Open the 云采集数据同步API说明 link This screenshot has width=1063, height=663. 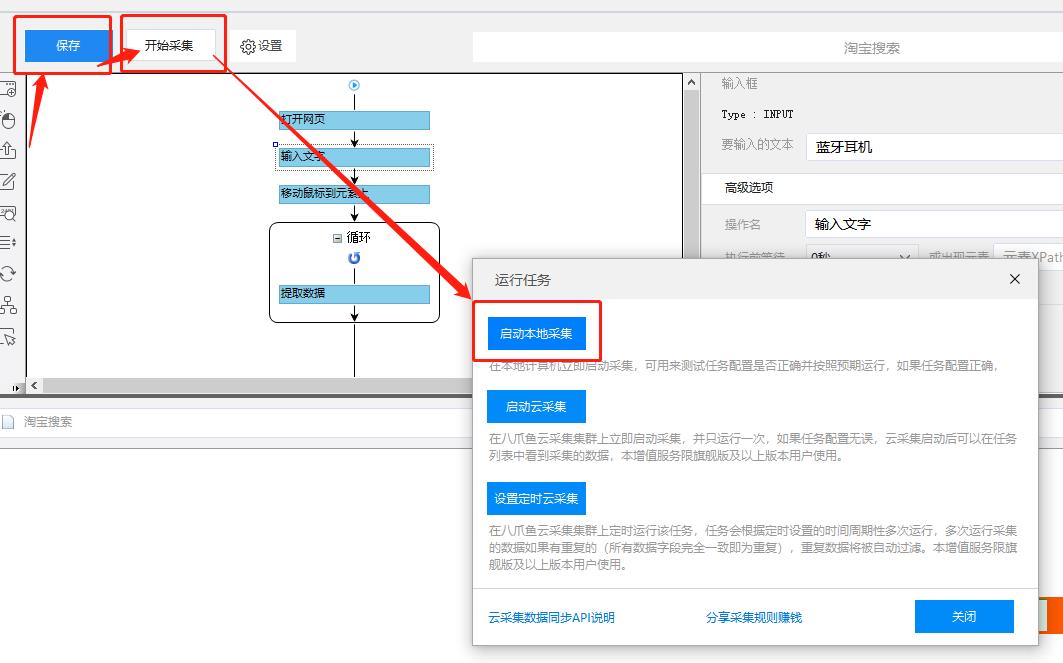click(551, 618)
